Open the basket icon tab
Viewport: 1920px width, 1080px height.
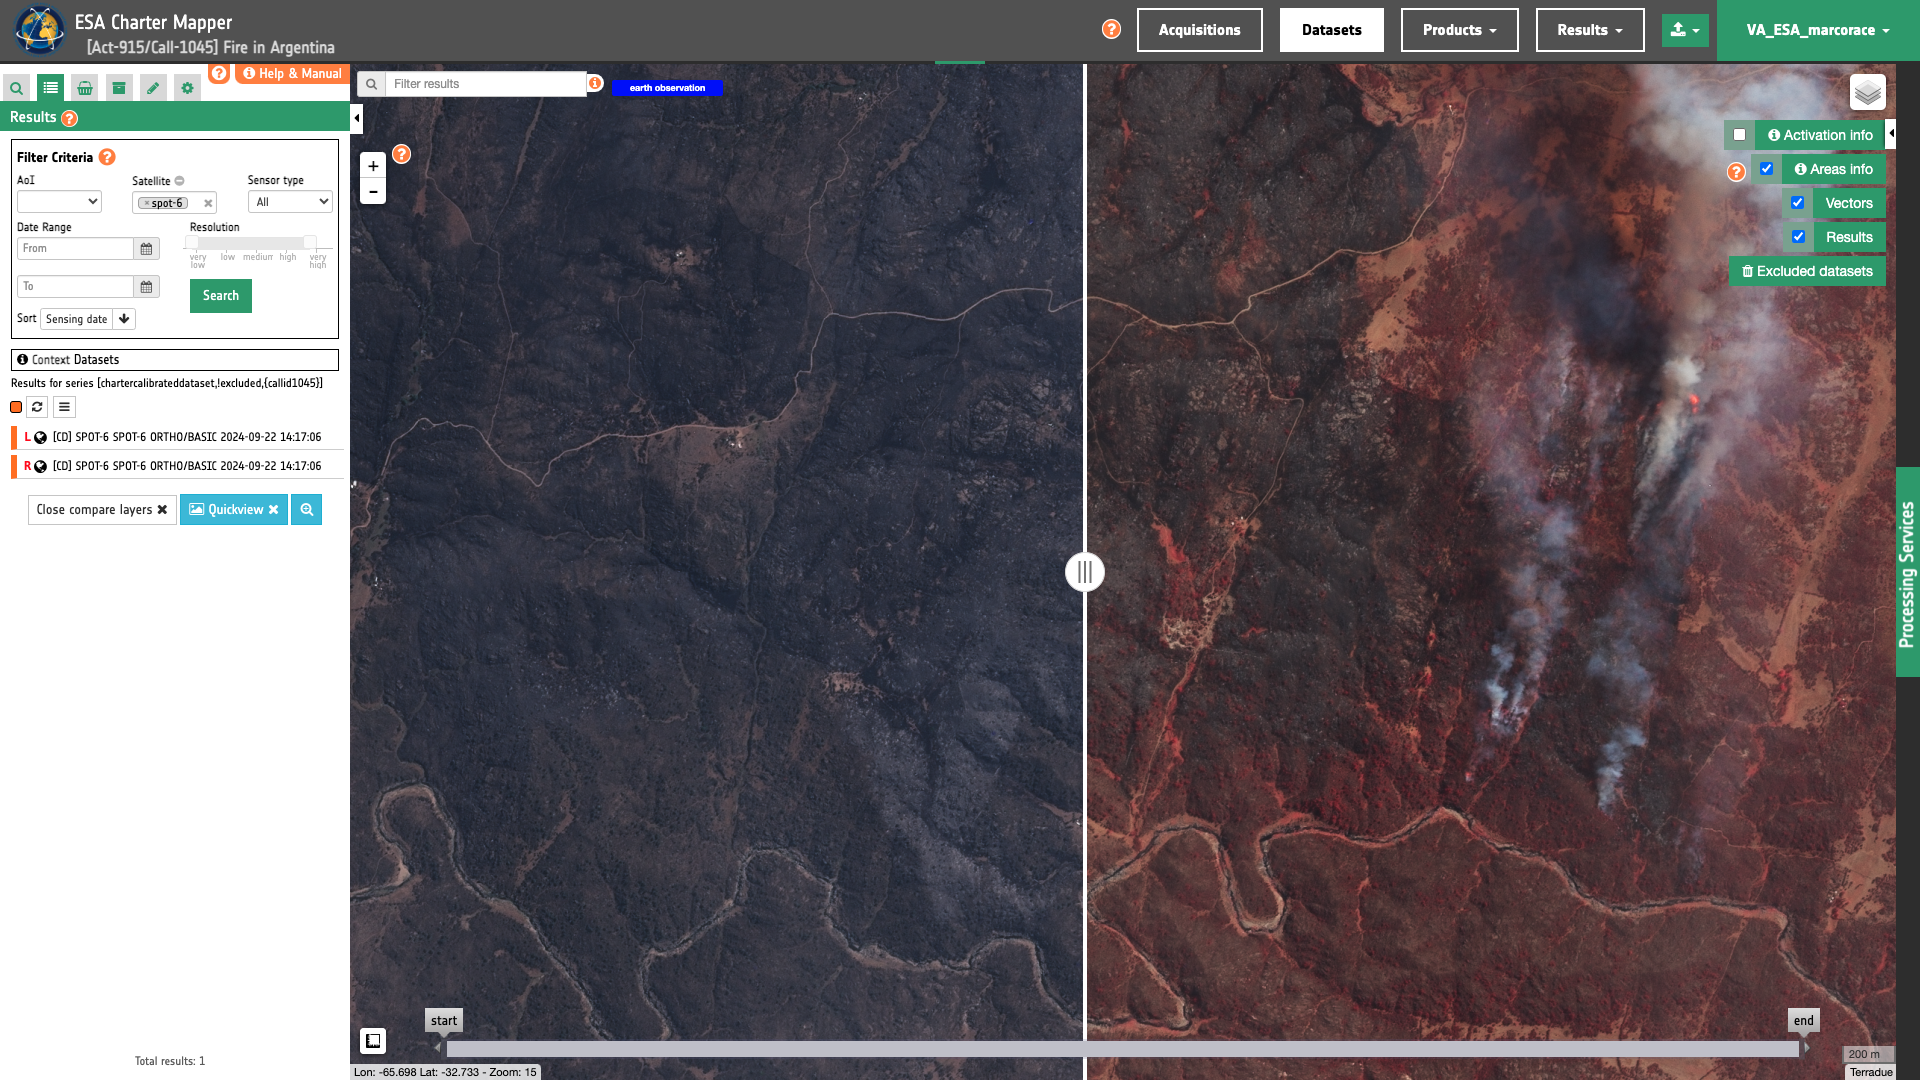click(85, 88)
